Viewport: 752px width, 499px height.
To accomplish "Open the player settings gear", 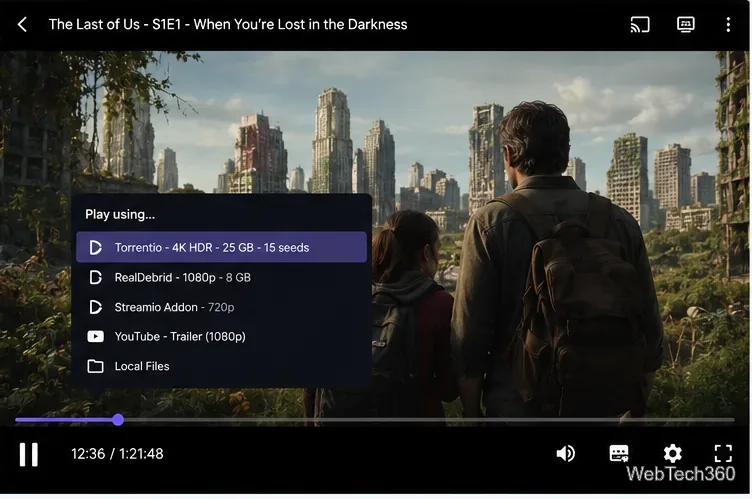I will click(672, 453).
